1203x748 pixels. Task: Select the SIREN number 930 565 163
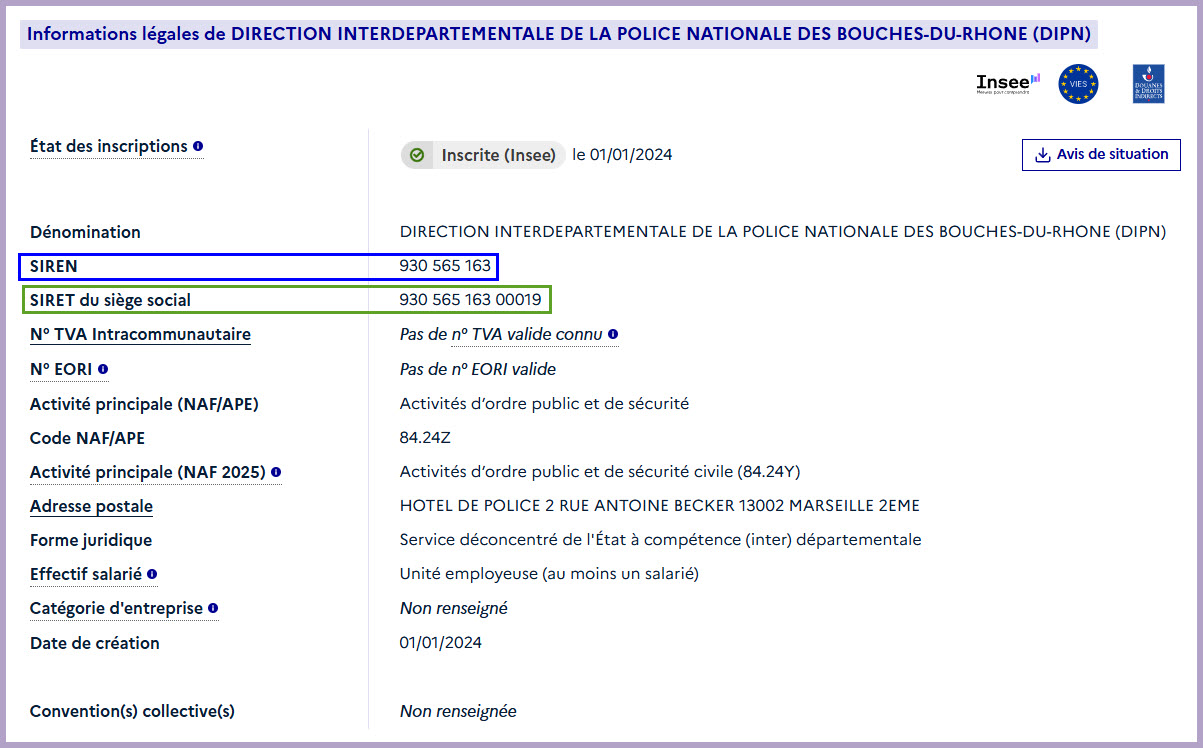445,266
